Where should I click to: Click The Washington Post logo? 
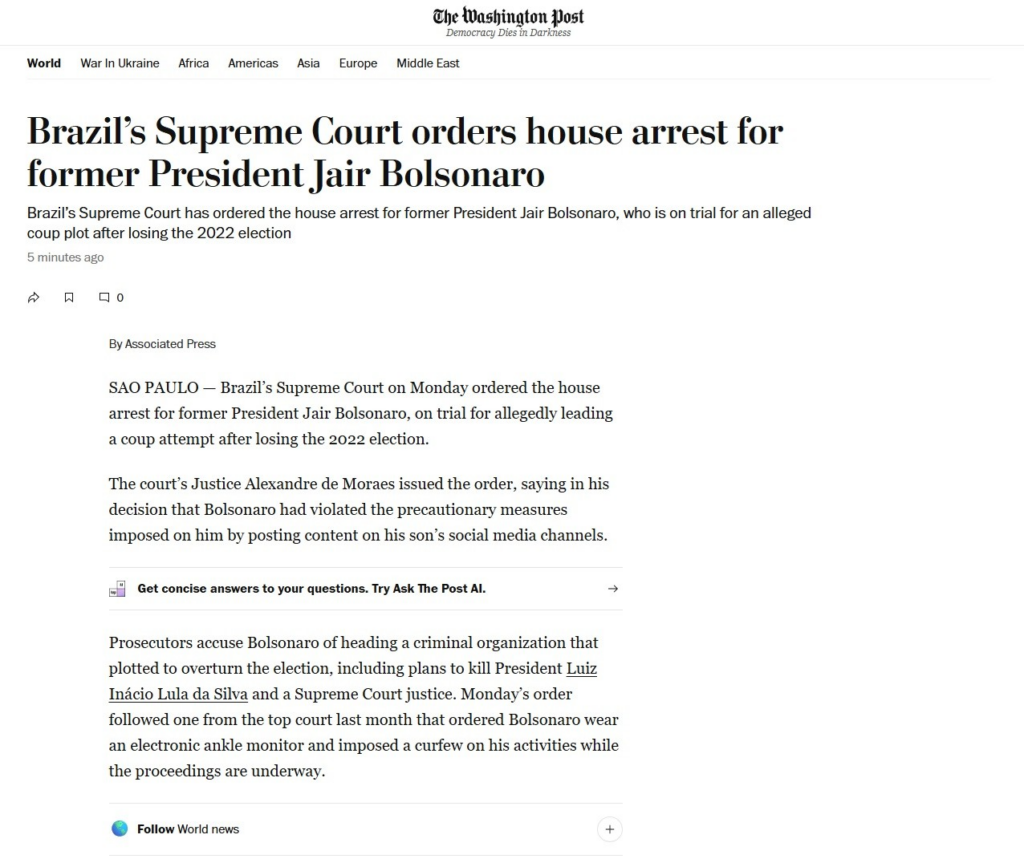(x=508, y=17)
